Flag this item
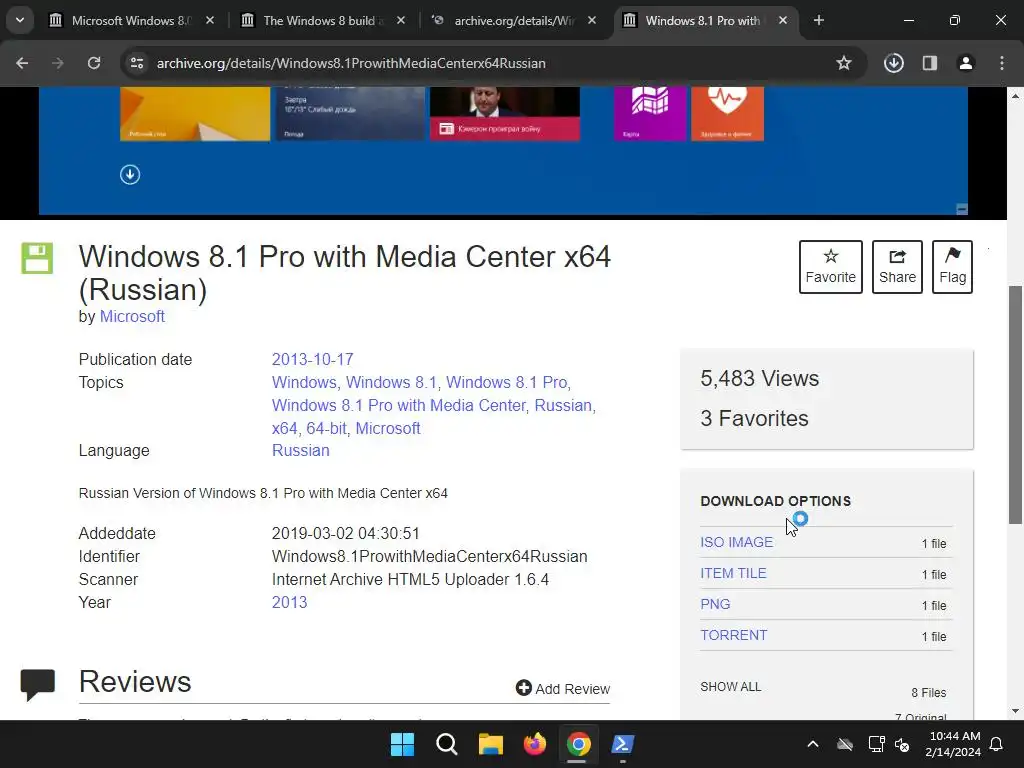Screen dimensions: 1024x768 click(x=952, y=266)
